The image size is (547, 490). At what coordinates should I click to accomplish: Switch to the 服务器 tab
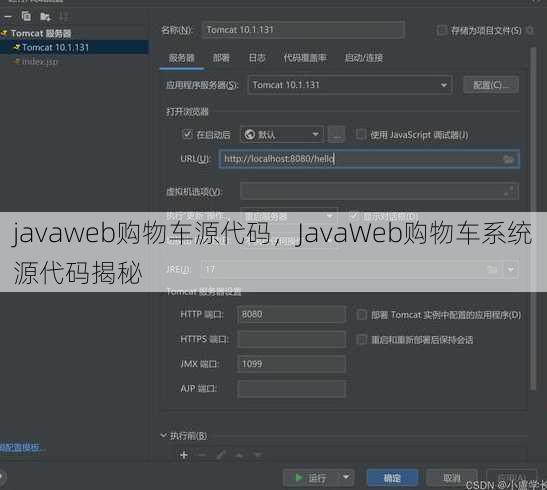pos(181,58)
